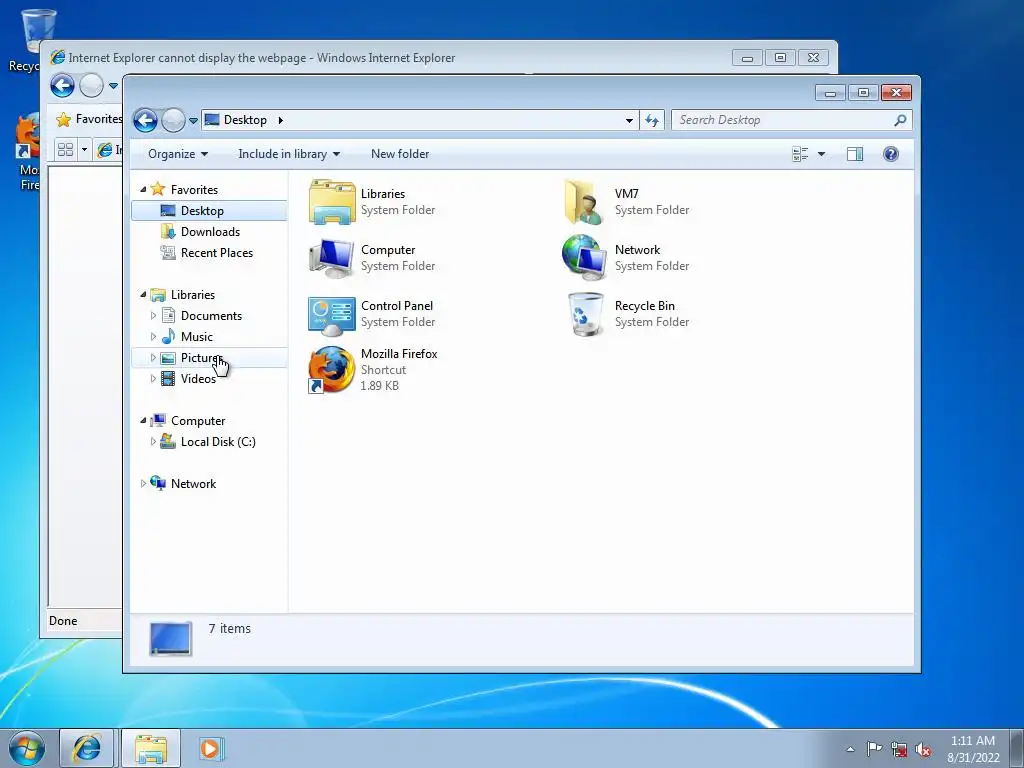Open Recent Places in Favorites
This screenshot has height=768, width=1024.
[217, 253]
